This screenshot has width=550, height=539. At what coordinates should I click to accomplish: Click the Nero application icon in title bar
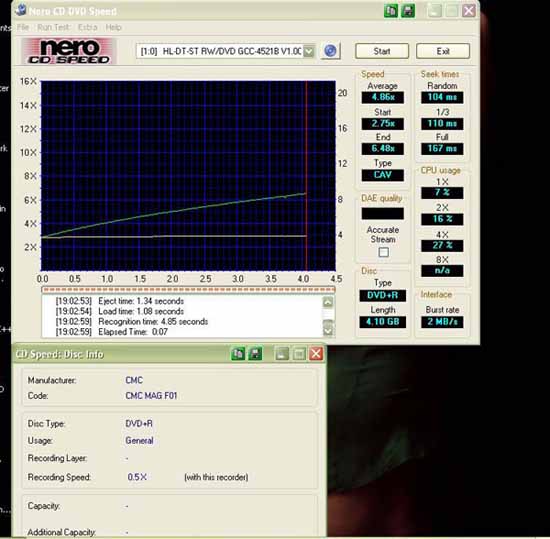click(21, 10)
